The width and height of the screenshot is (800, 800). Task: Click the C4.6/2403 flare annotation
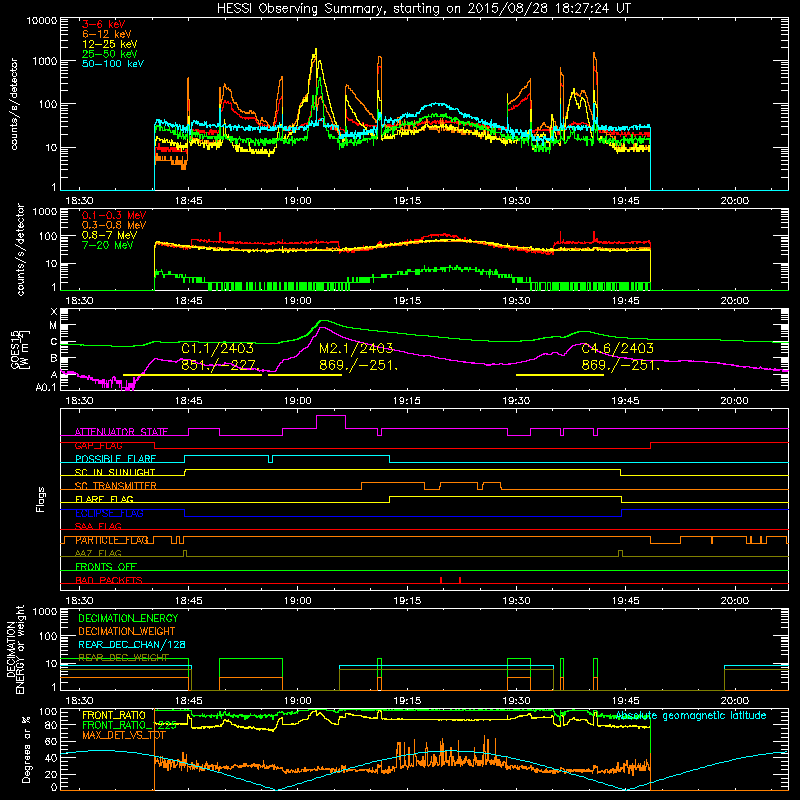click(617, 348)
